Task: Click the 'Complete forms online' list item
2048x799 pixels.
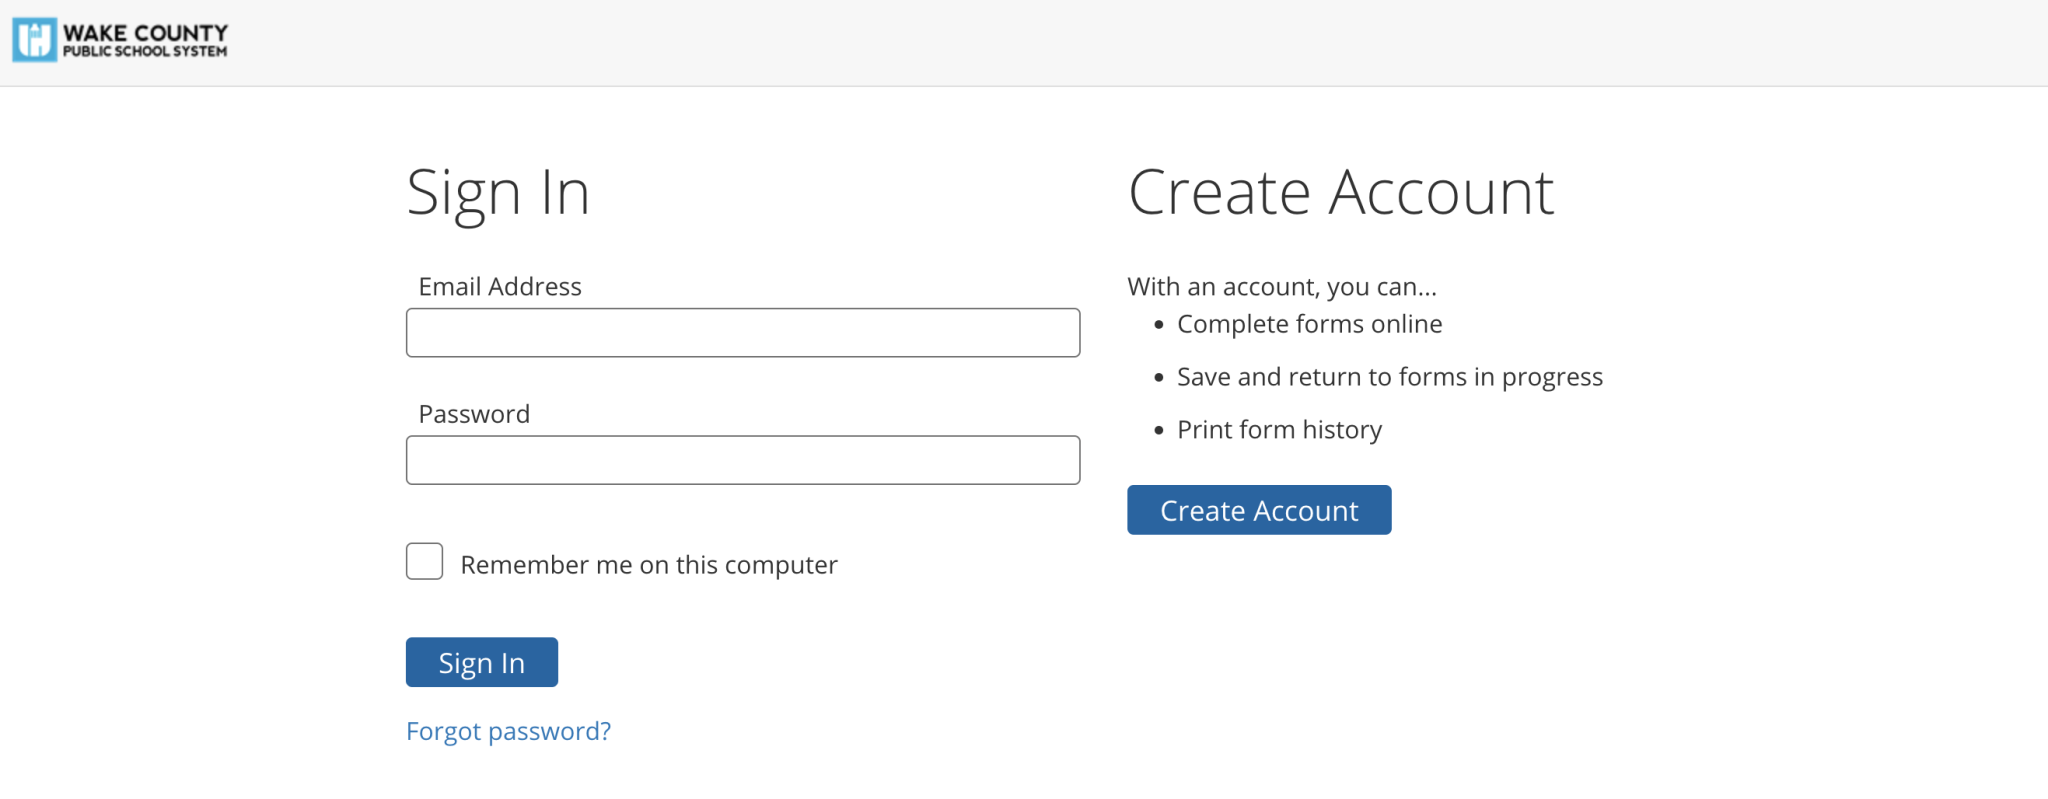Action: 1309,324
